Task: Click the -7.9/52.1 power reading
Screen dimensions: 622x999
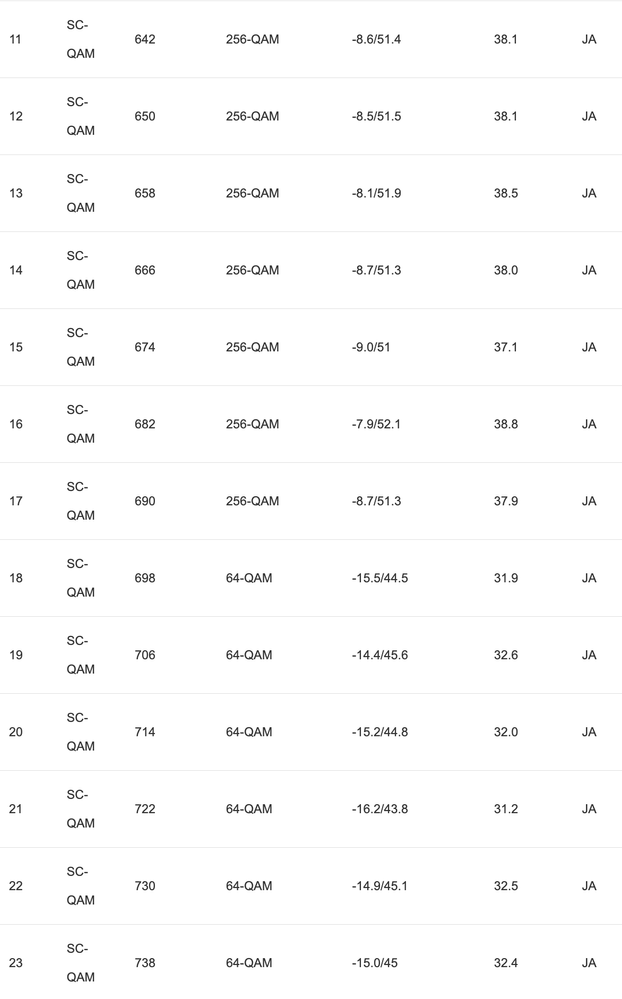Action: (376, 424)
